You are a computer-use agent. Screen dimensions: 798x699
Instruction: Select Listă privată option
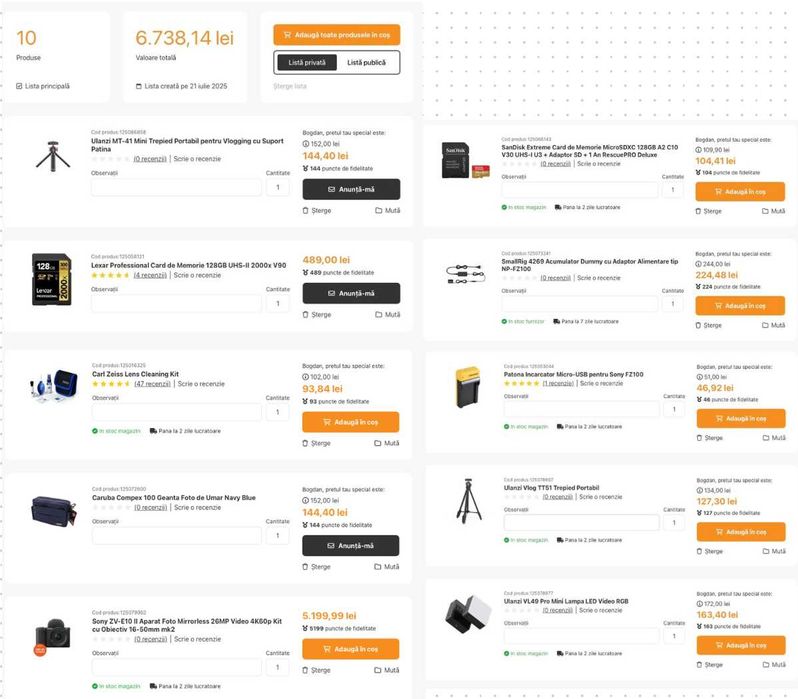[307, 63]
